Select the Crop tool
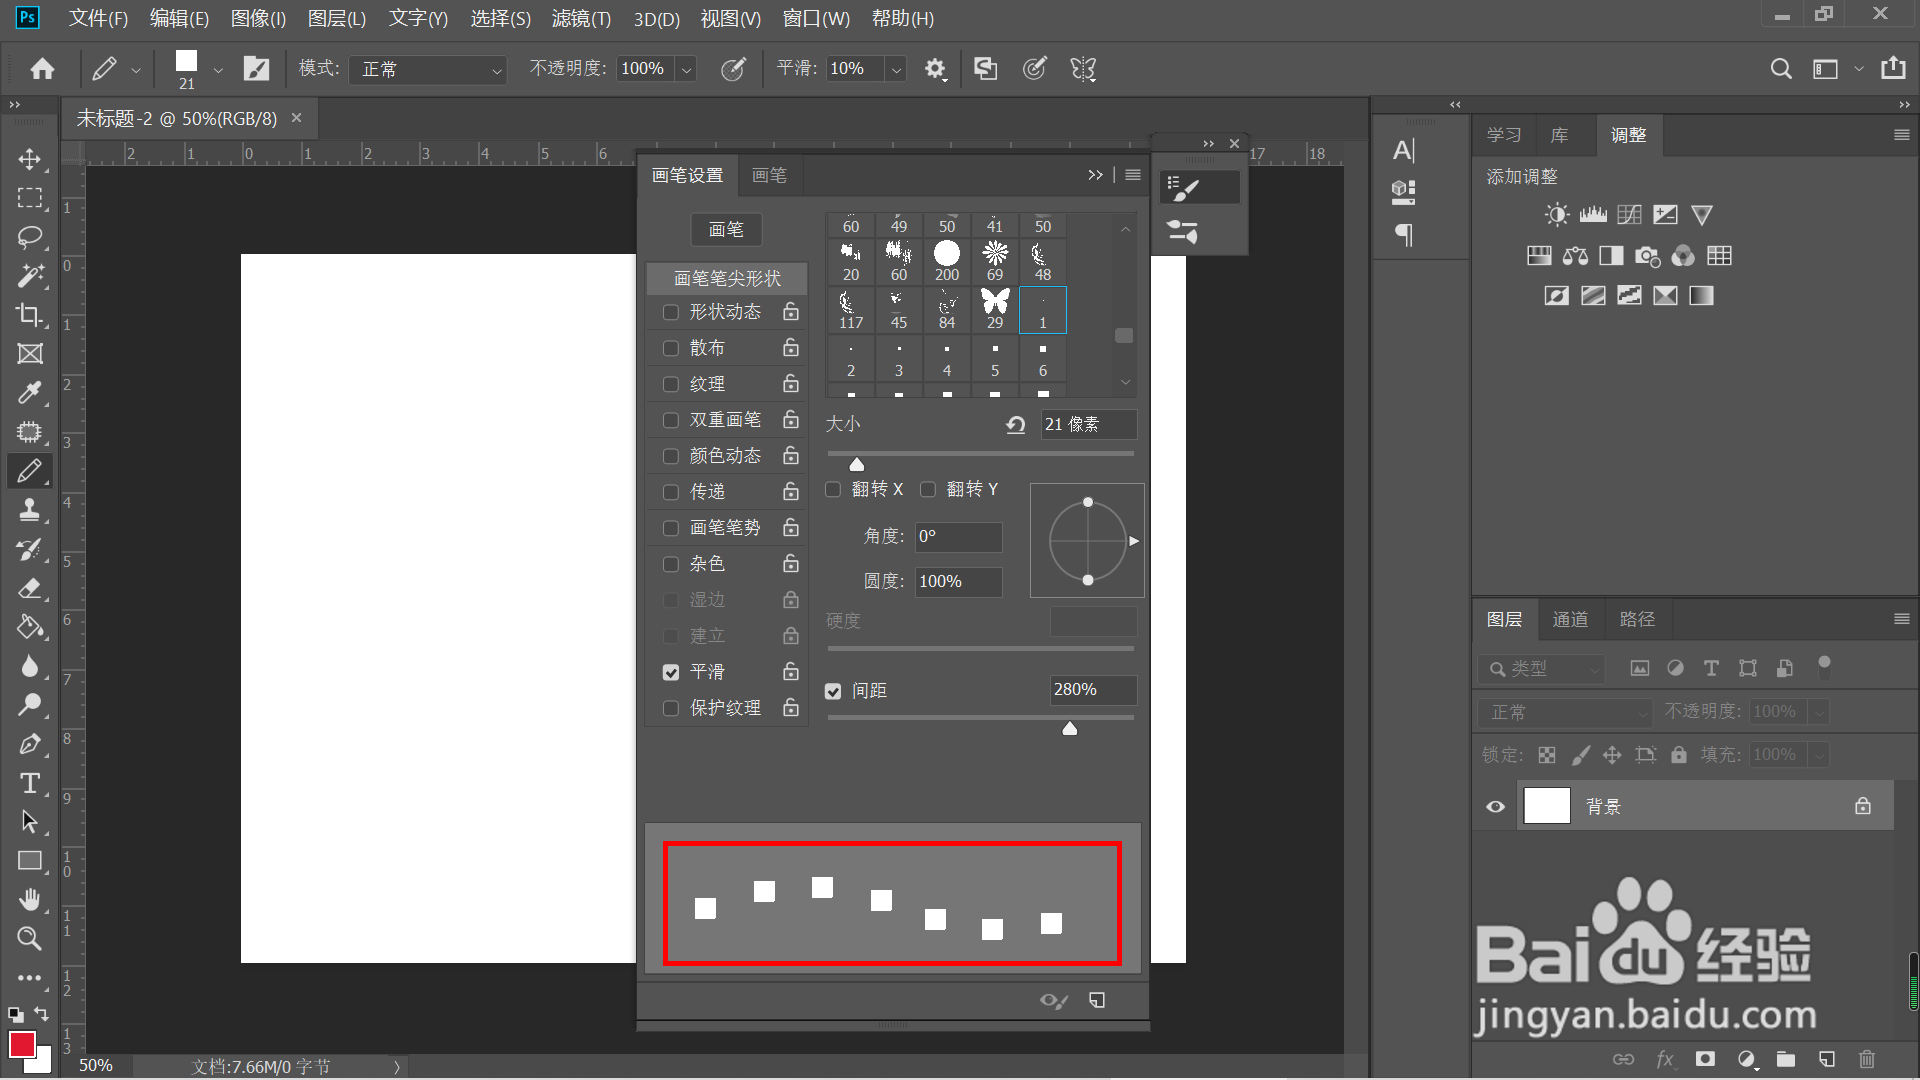Image resolution: width=1920 pixels, height=1080 pixels. pos(30,314)
